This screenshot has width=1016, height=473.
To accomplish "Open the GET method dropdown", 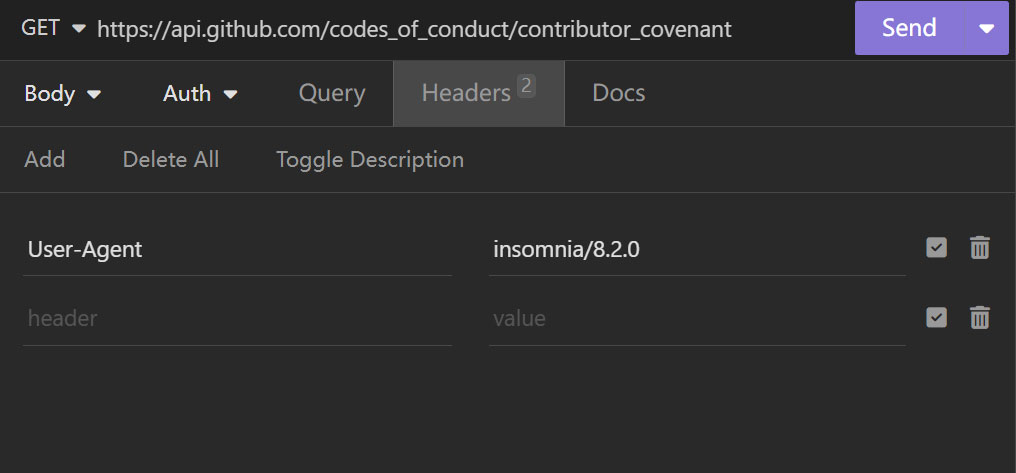I will (53, 29).
